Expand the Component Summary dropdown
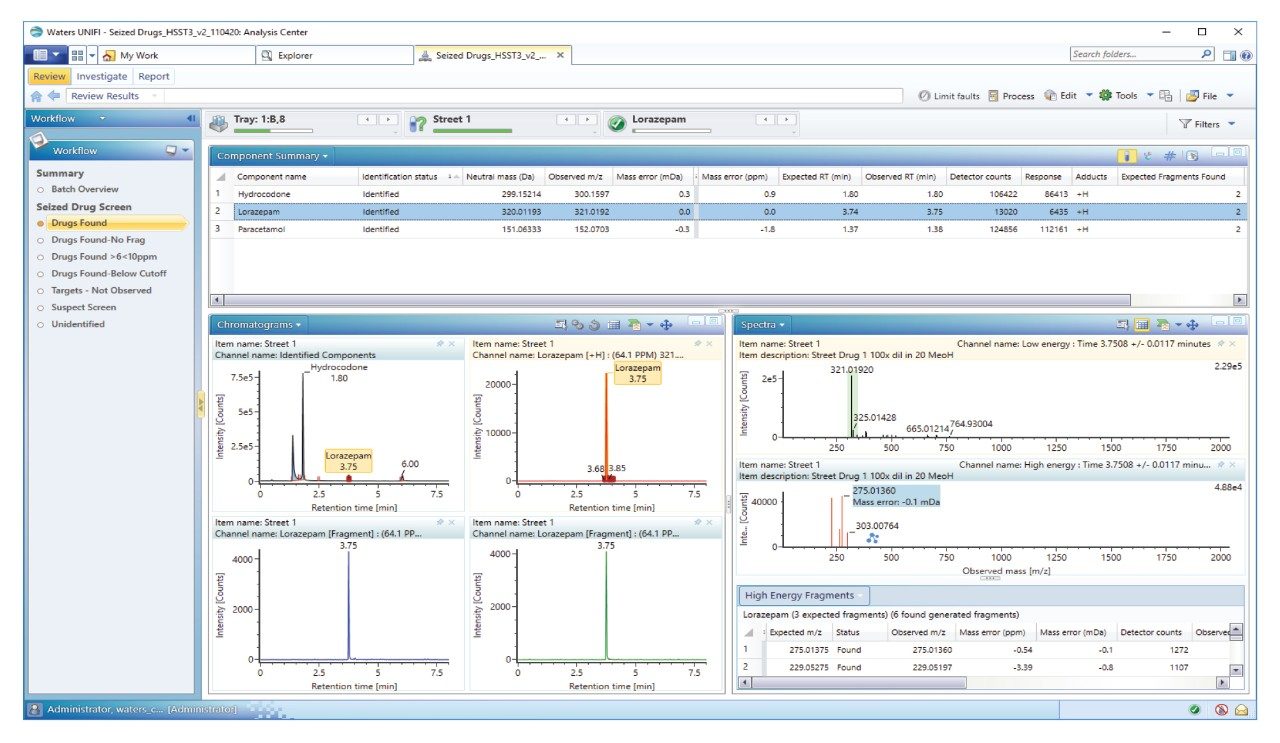Viewport: 1280px width, 743px height. pos(271,156)
